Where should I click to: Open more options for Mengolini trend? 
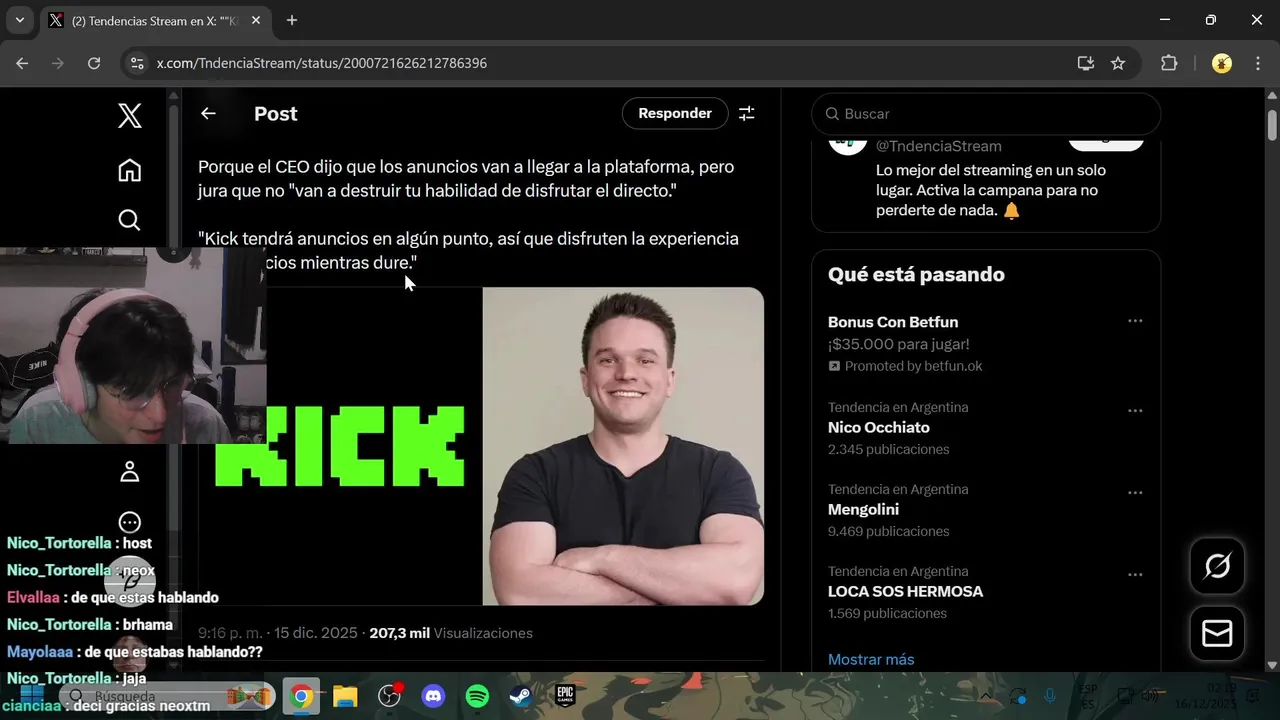[1135, 493]
